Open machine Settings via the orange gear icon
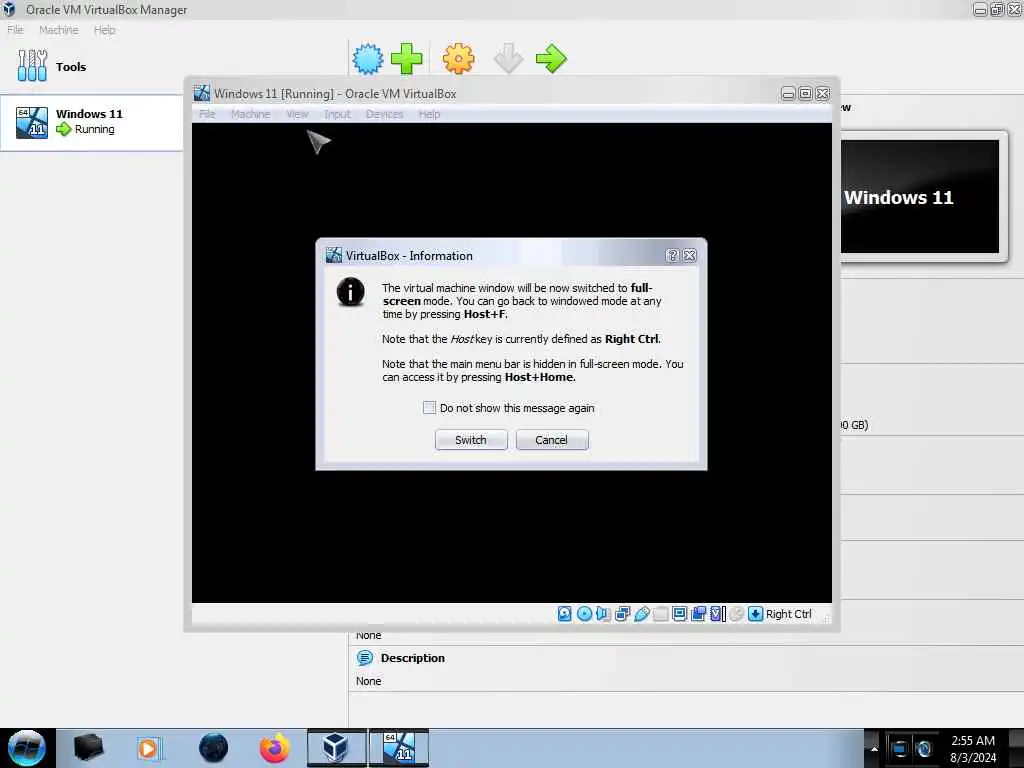The image size is (1024, 768). [458, 59]
